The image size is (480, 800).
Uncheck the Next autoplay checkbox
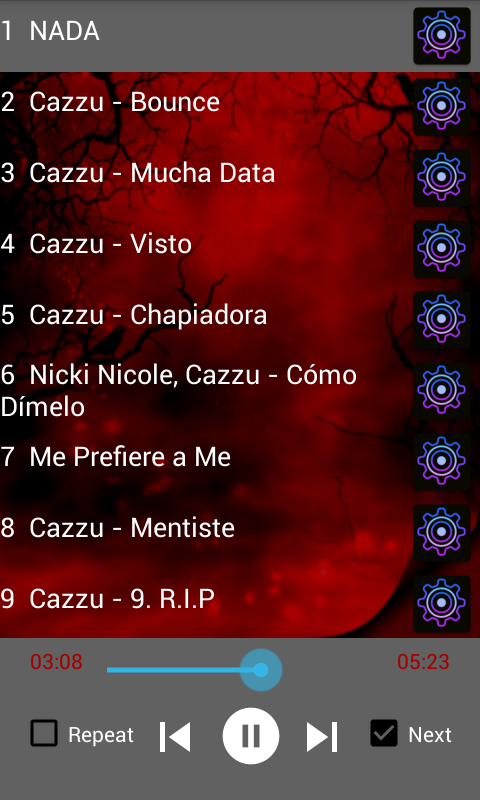384,733
